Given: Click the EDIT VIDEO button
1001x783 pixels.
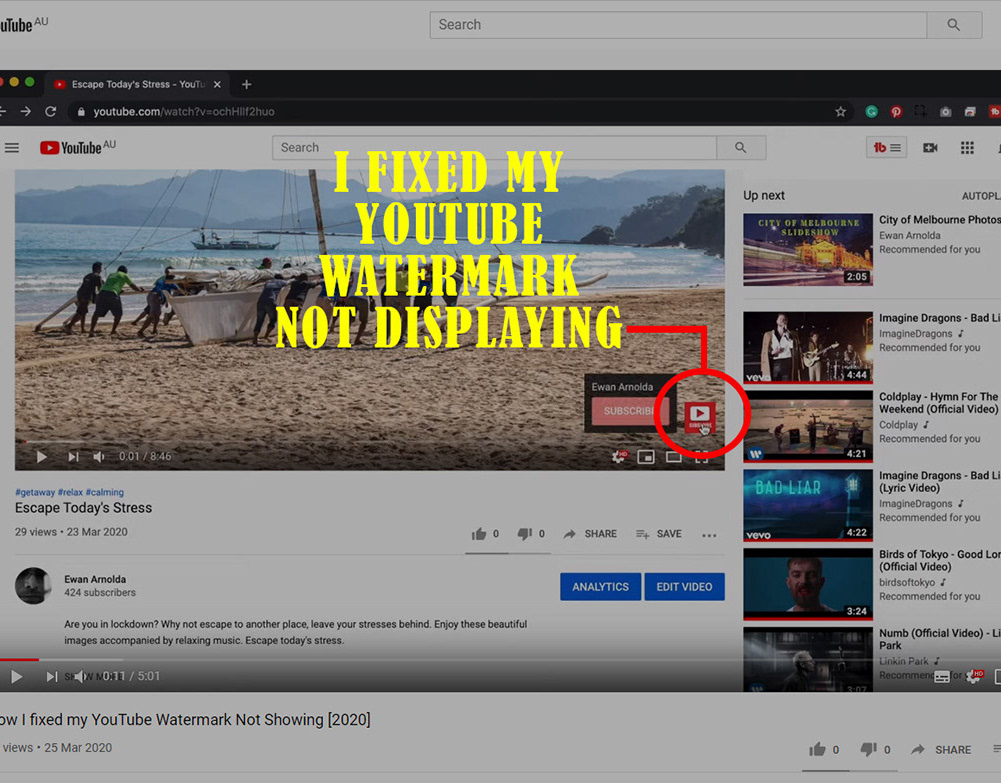Looking at the screenshot, I should (684, 586).
